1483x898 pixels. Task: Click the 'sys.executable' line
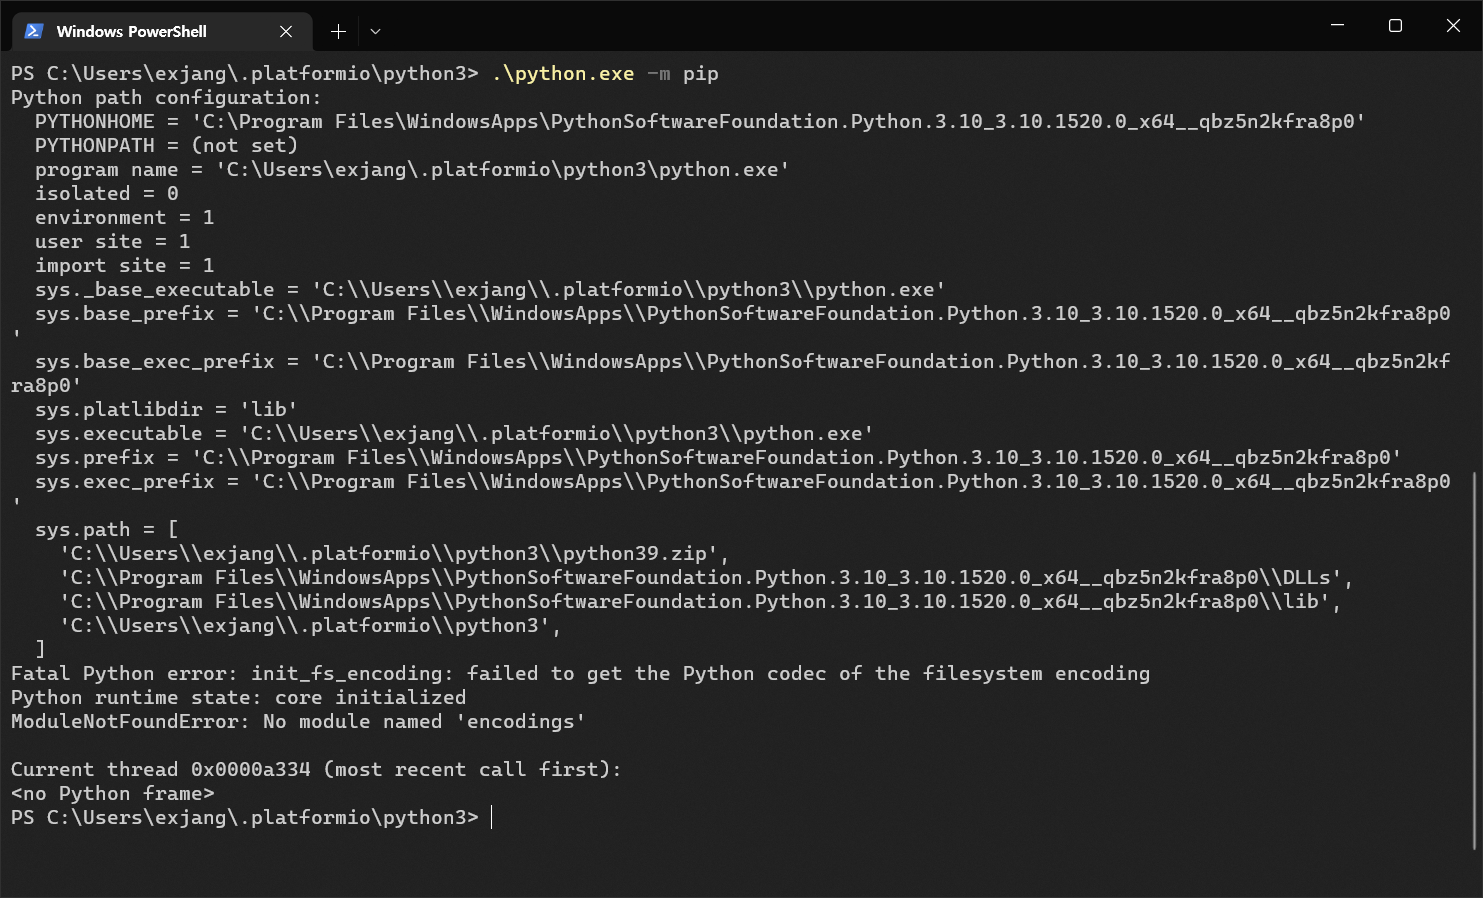tap(454, 433)
